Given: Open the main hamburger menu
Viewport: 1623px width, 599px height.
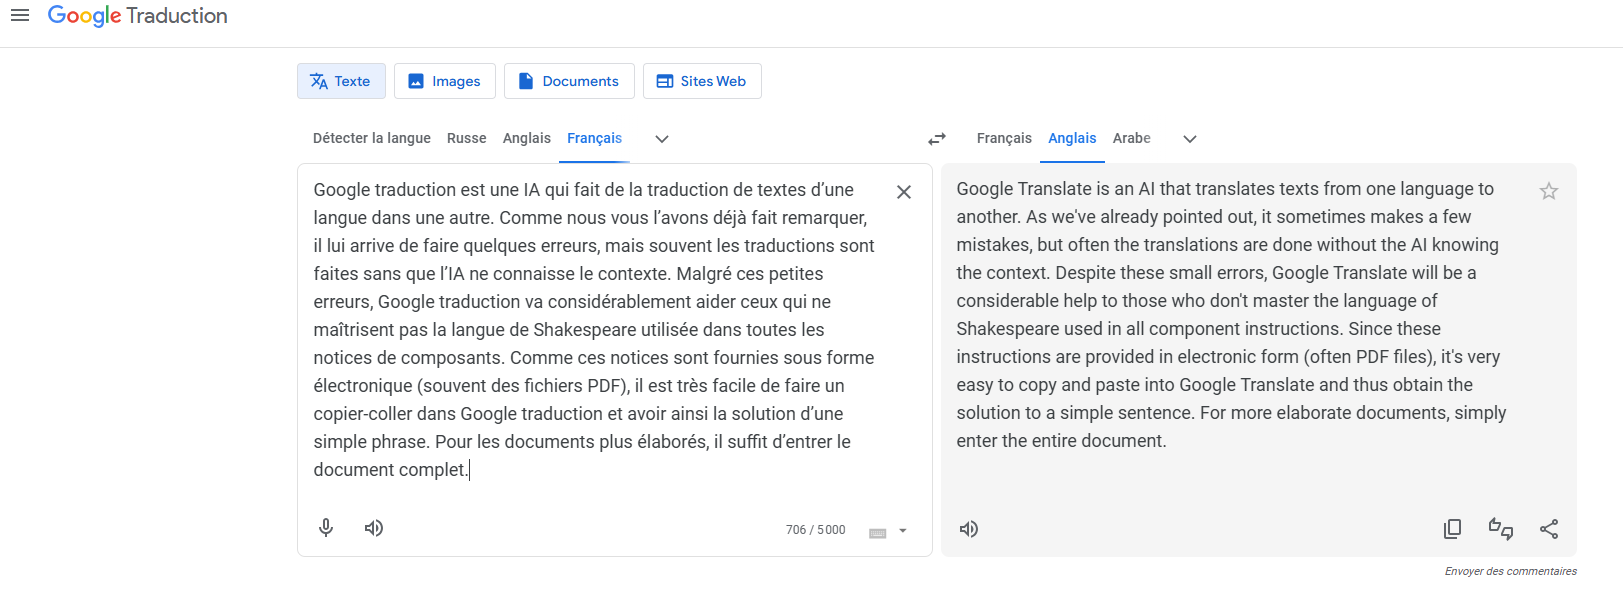Looking at the screenshot, I should pyautogui.click(x=20, y=15).
